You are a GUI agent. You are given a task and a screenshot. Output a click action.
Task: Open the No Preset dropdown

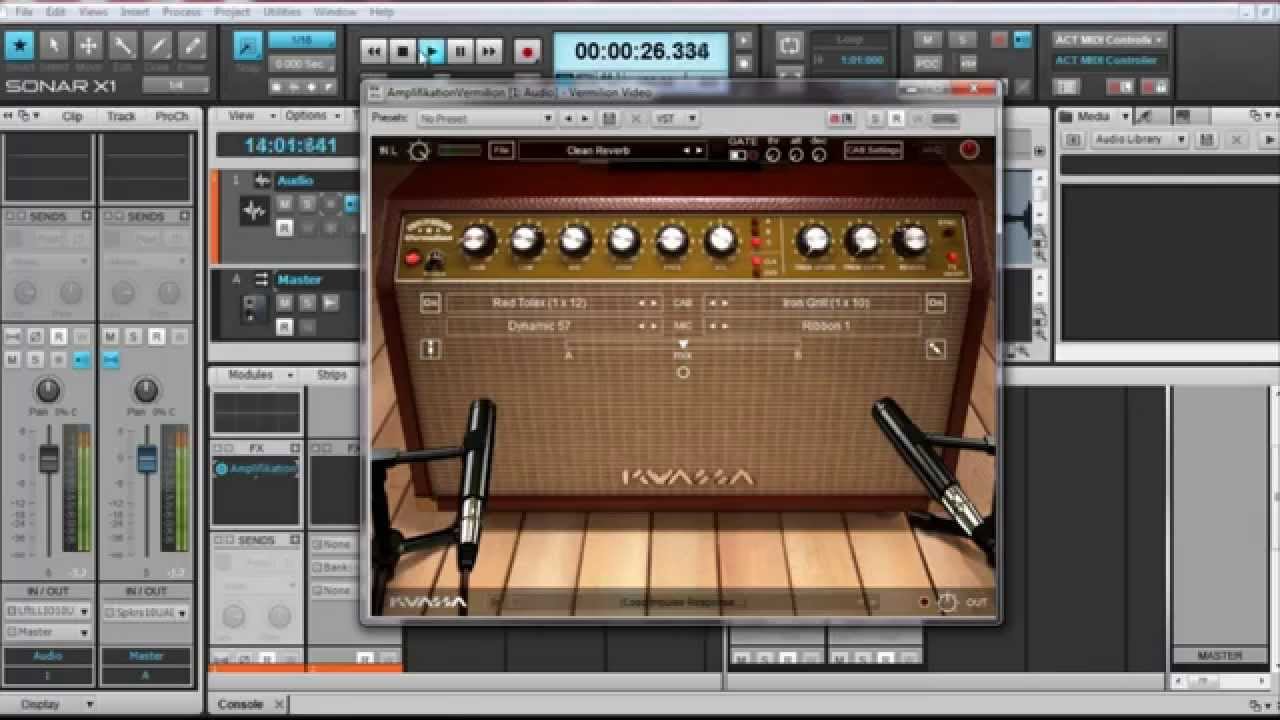486,119
